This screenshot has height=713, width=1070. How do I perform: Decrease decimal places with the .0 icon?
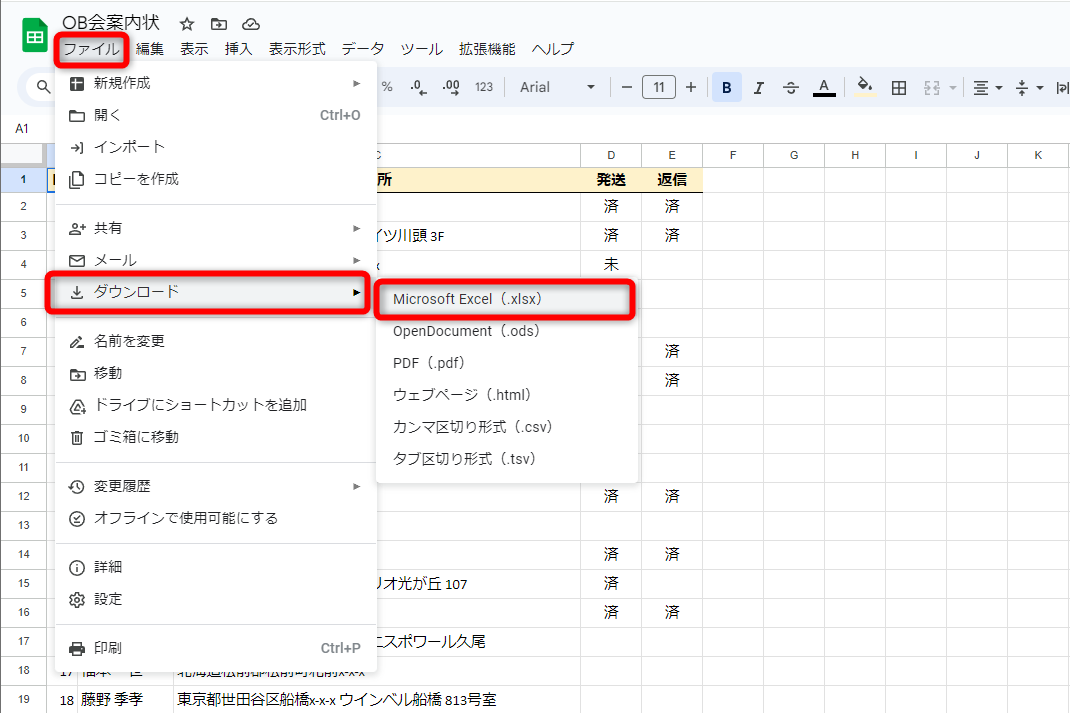420,87
